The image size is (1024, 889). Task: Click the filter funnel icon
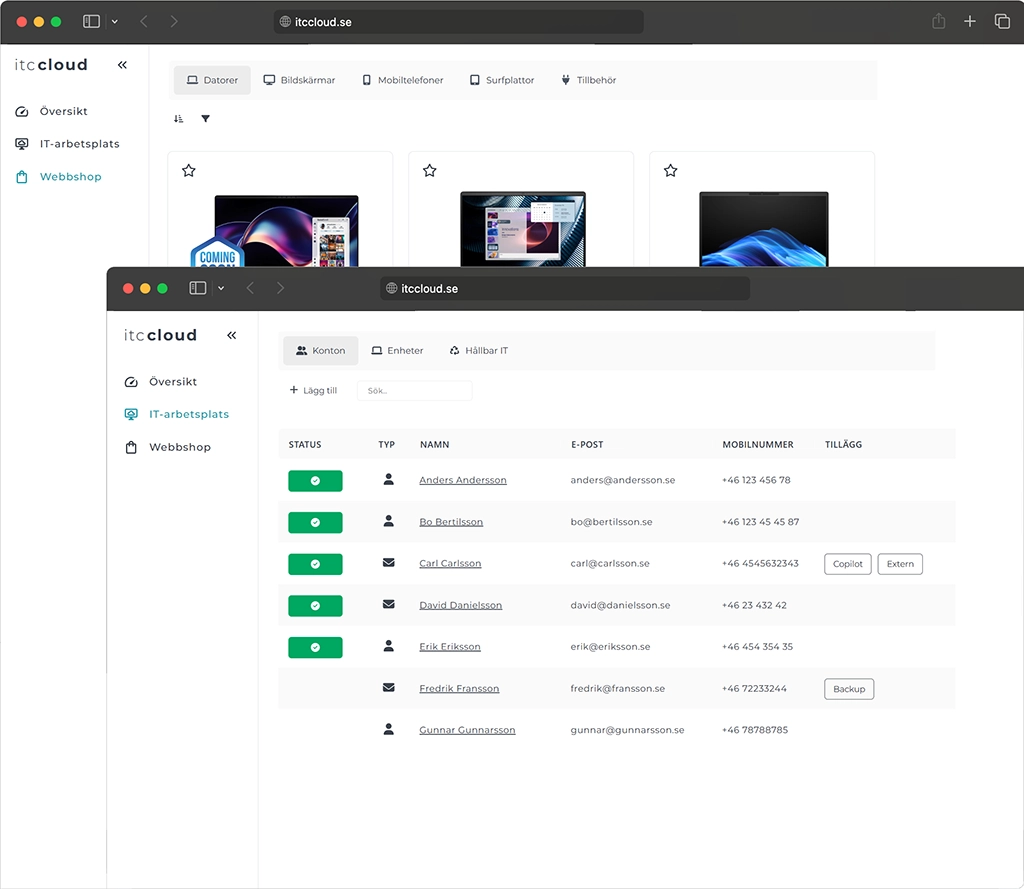click(x=205, y=119)
